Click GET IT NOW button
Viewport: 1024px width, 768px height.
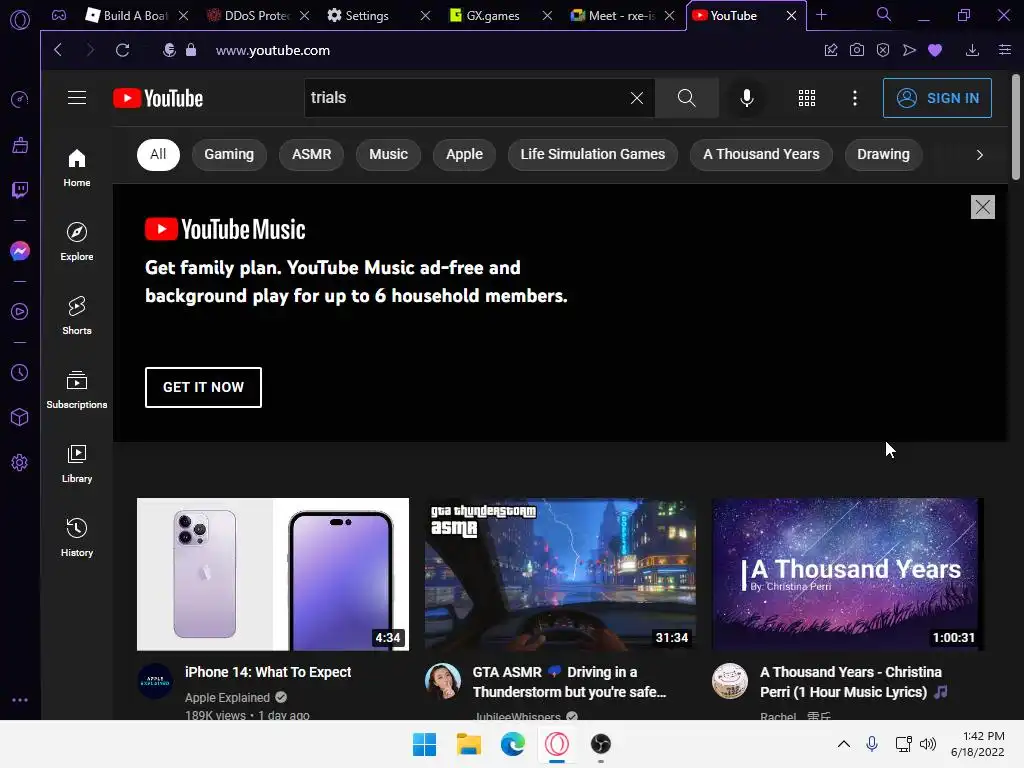203,387
